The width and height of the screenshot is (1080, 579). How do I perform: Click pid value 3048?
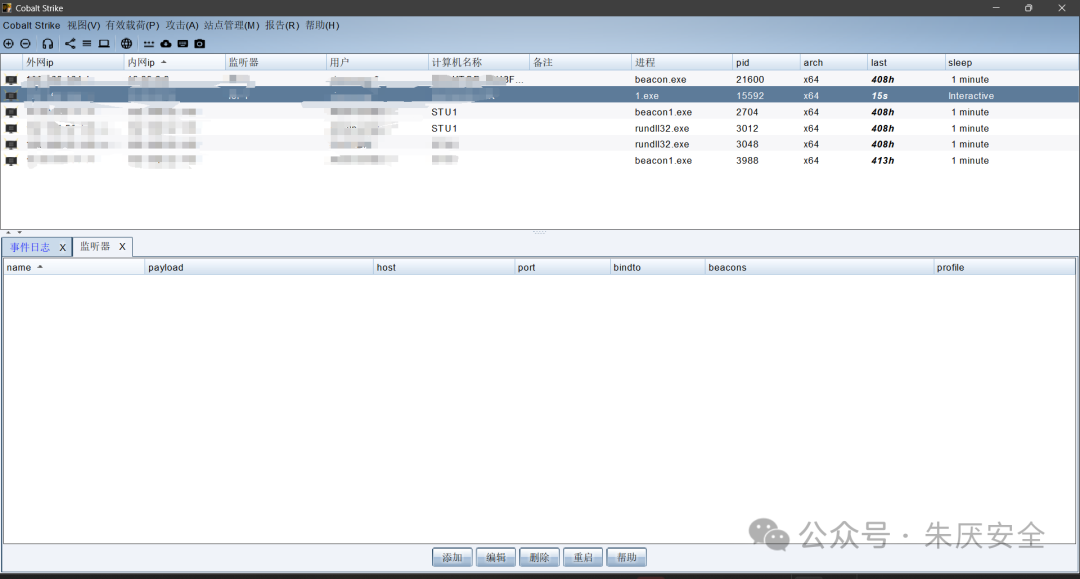point(747,145)
